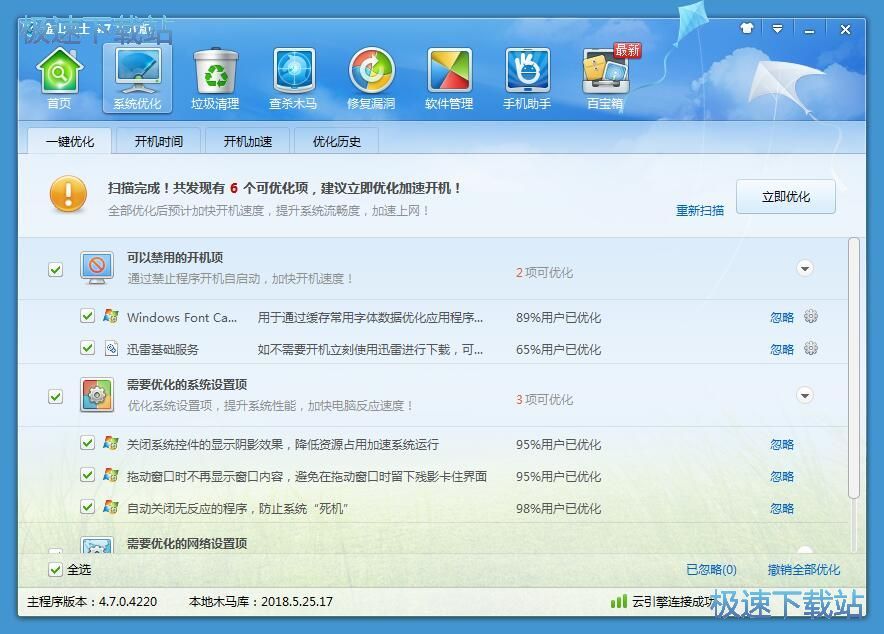Click icon beside 关闭系统控件的显示阴影效果

point(111,443)
